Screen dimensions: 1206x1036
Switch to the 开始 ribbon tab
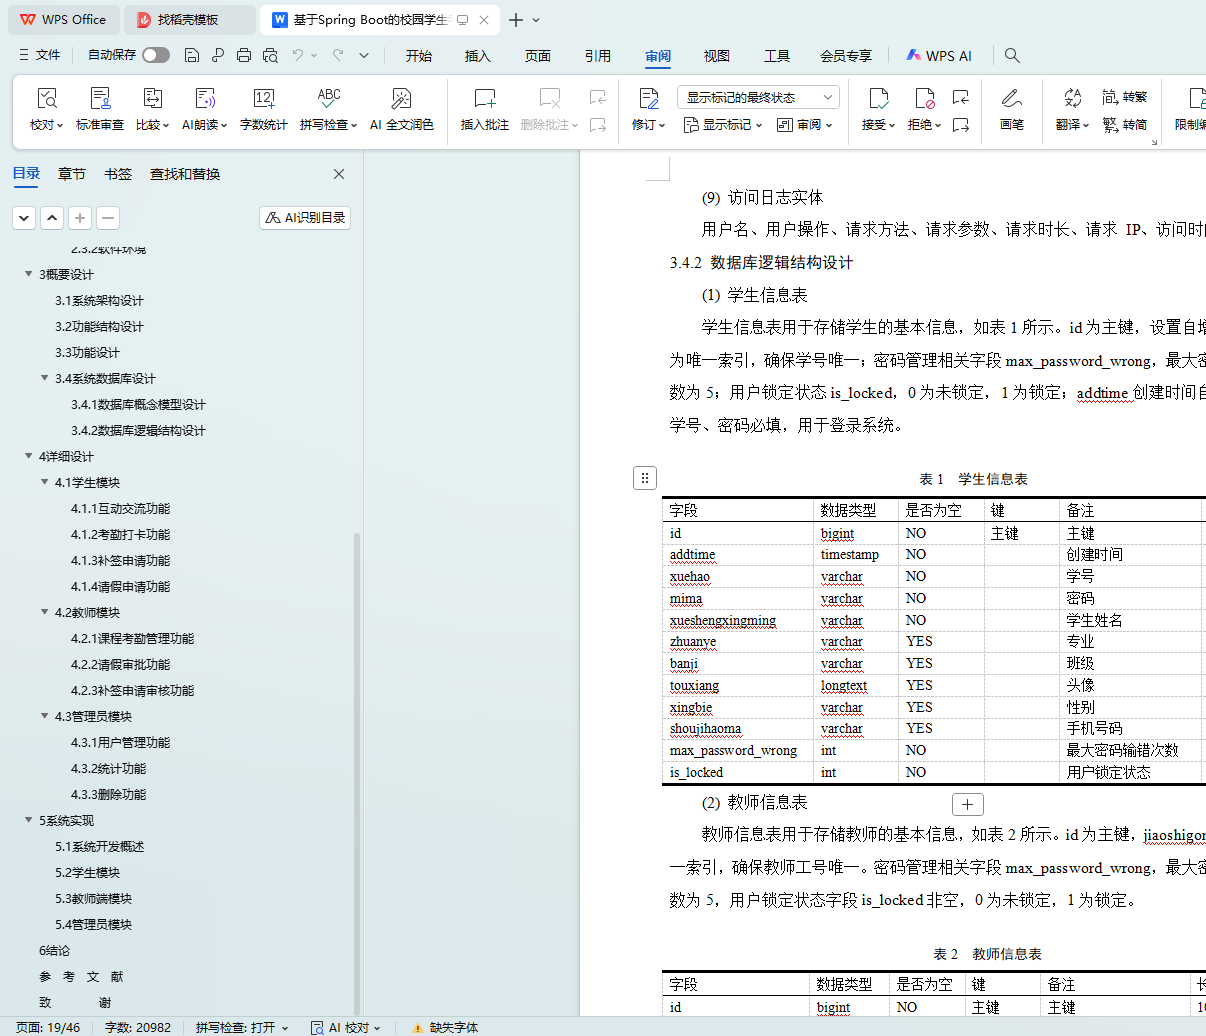tap(419, 56)
